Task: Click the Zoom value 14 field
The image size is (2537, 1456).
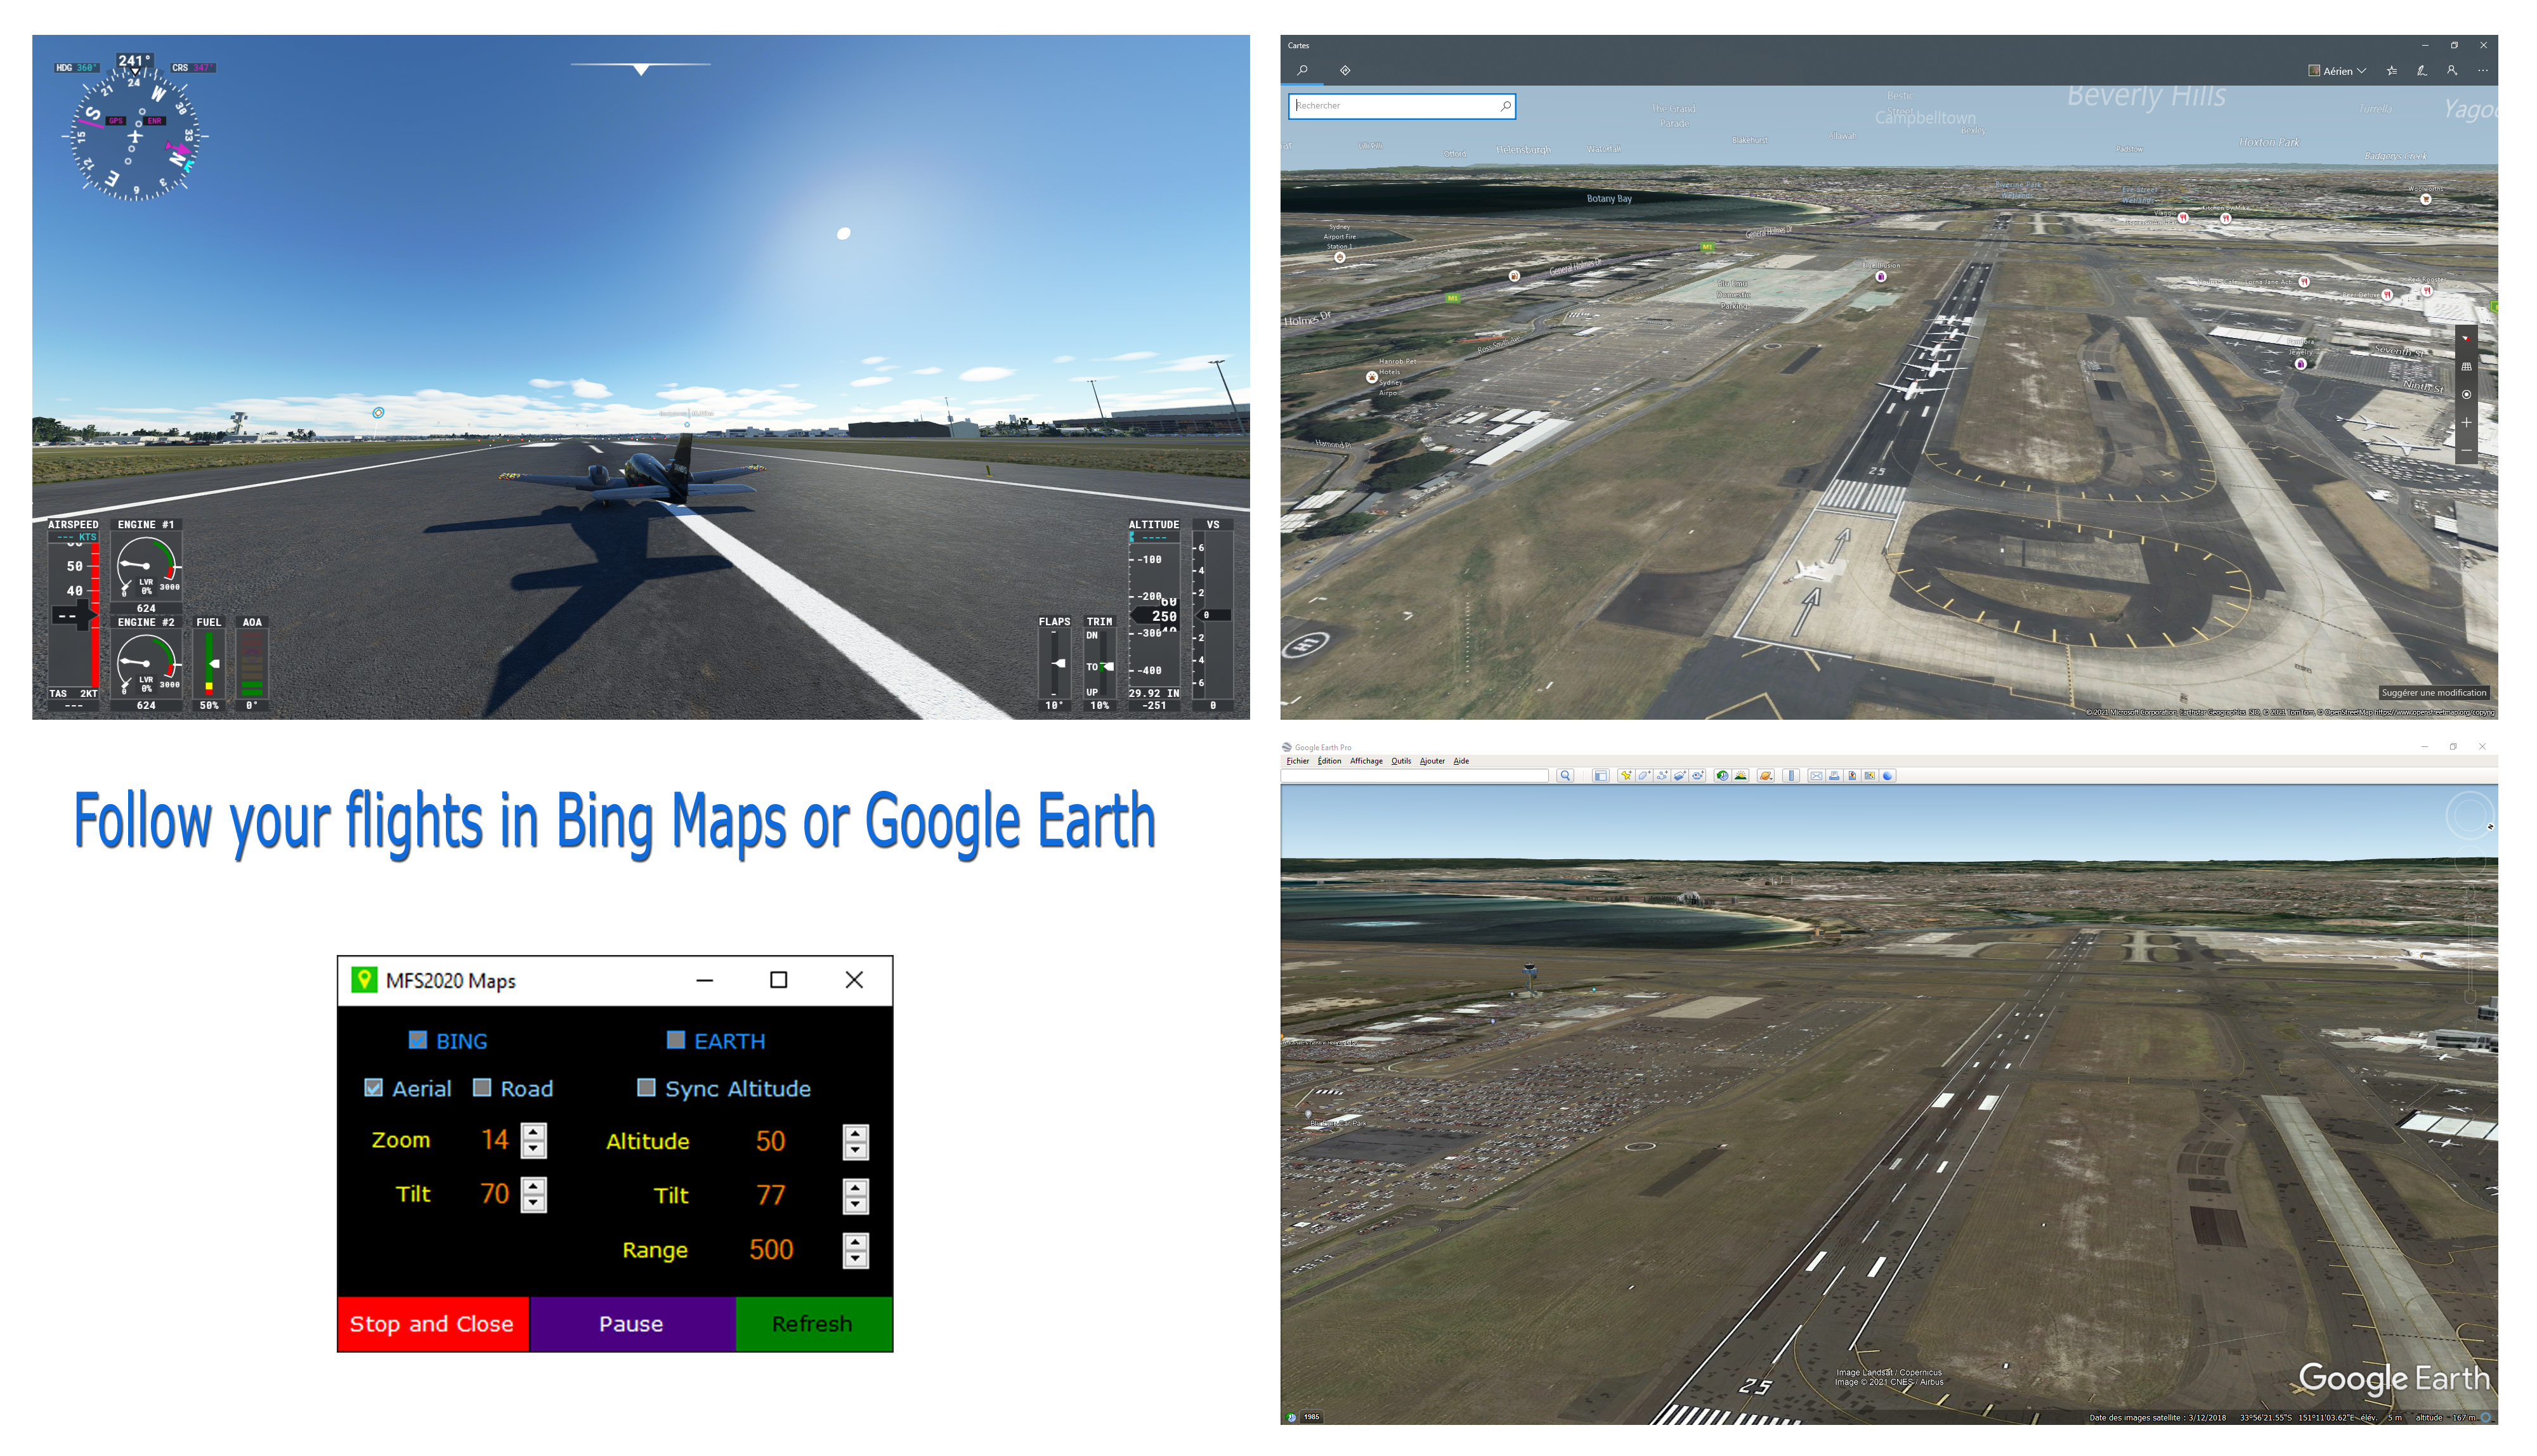Action: pyautogui.click(x=495, y=1140)
